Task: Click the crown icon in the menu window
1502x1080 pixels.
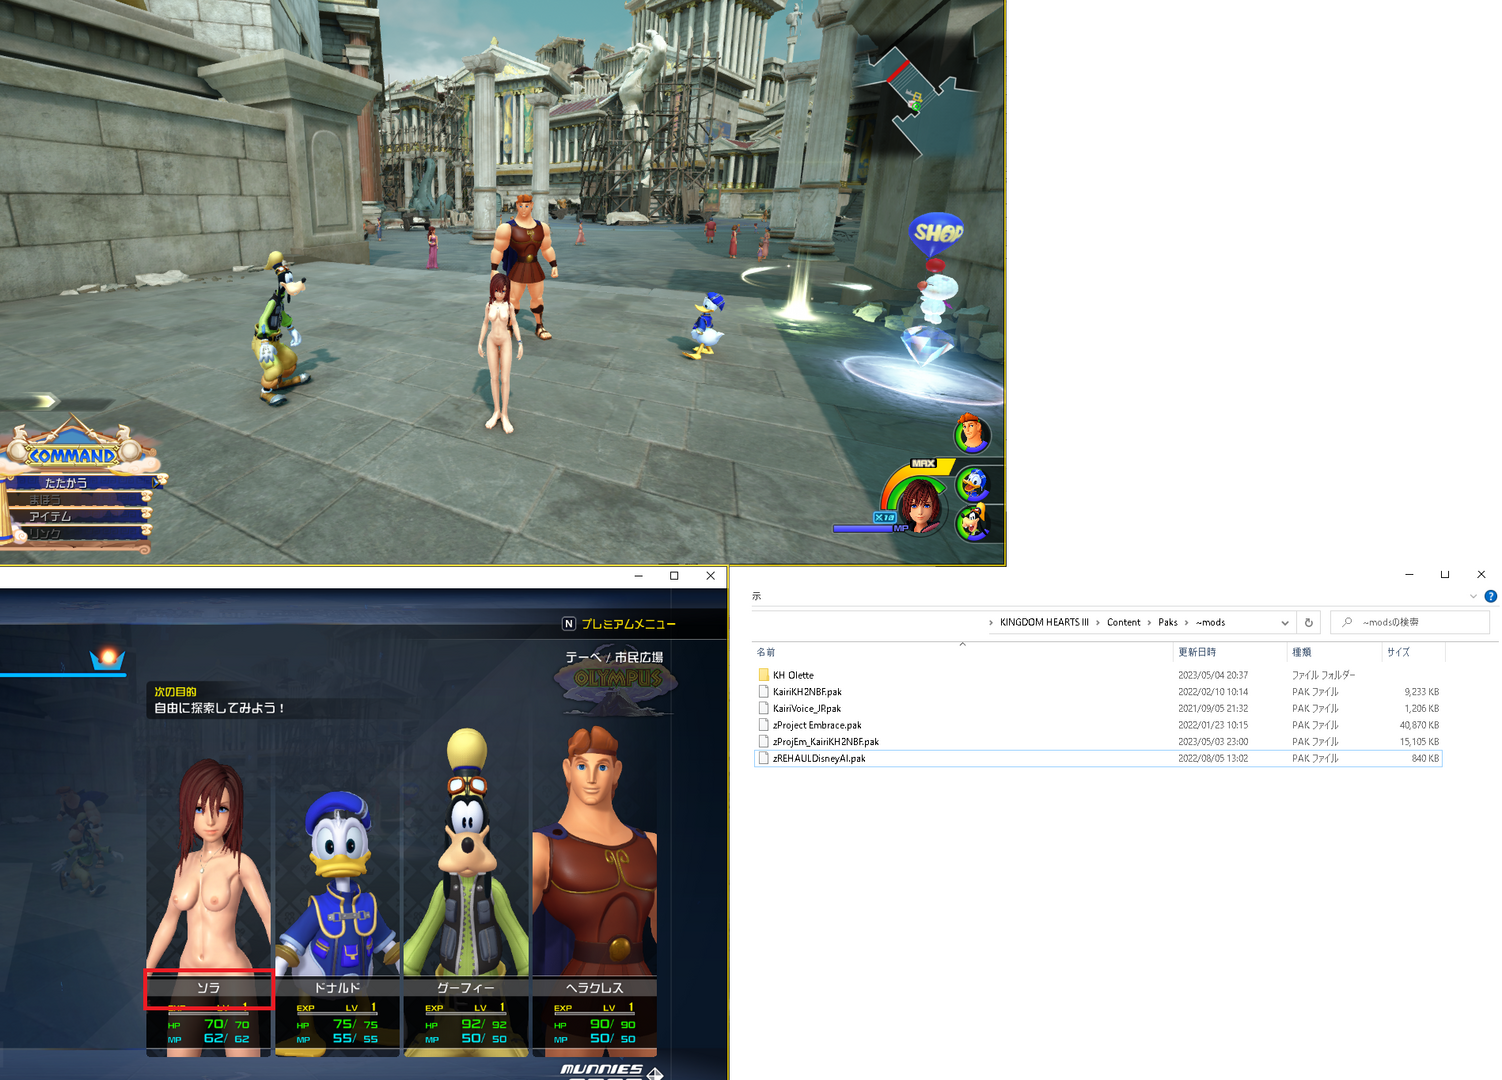Action: pyautogui.click(x=107, y=659)
